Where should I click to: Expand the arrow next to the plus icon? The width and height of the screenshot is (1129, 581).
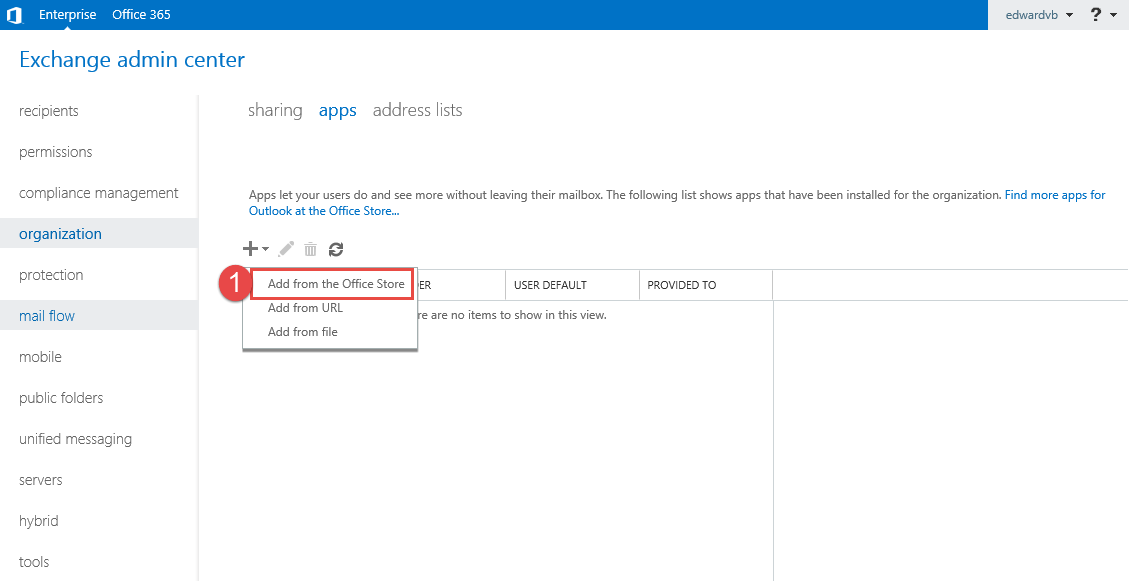click(265, 250)
